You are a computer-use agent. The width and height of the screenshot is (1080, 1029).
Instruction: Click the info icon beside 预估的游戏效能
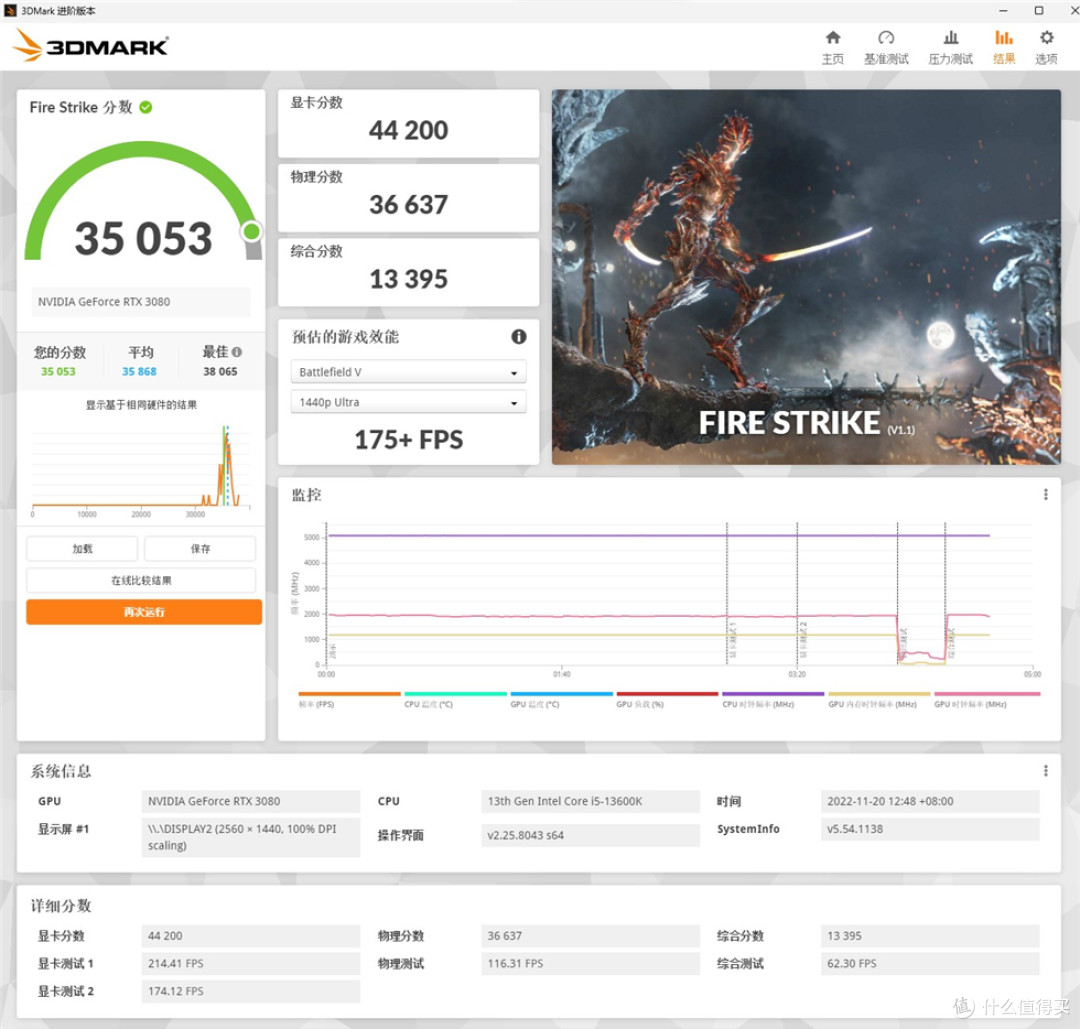[x=519, y=337]
